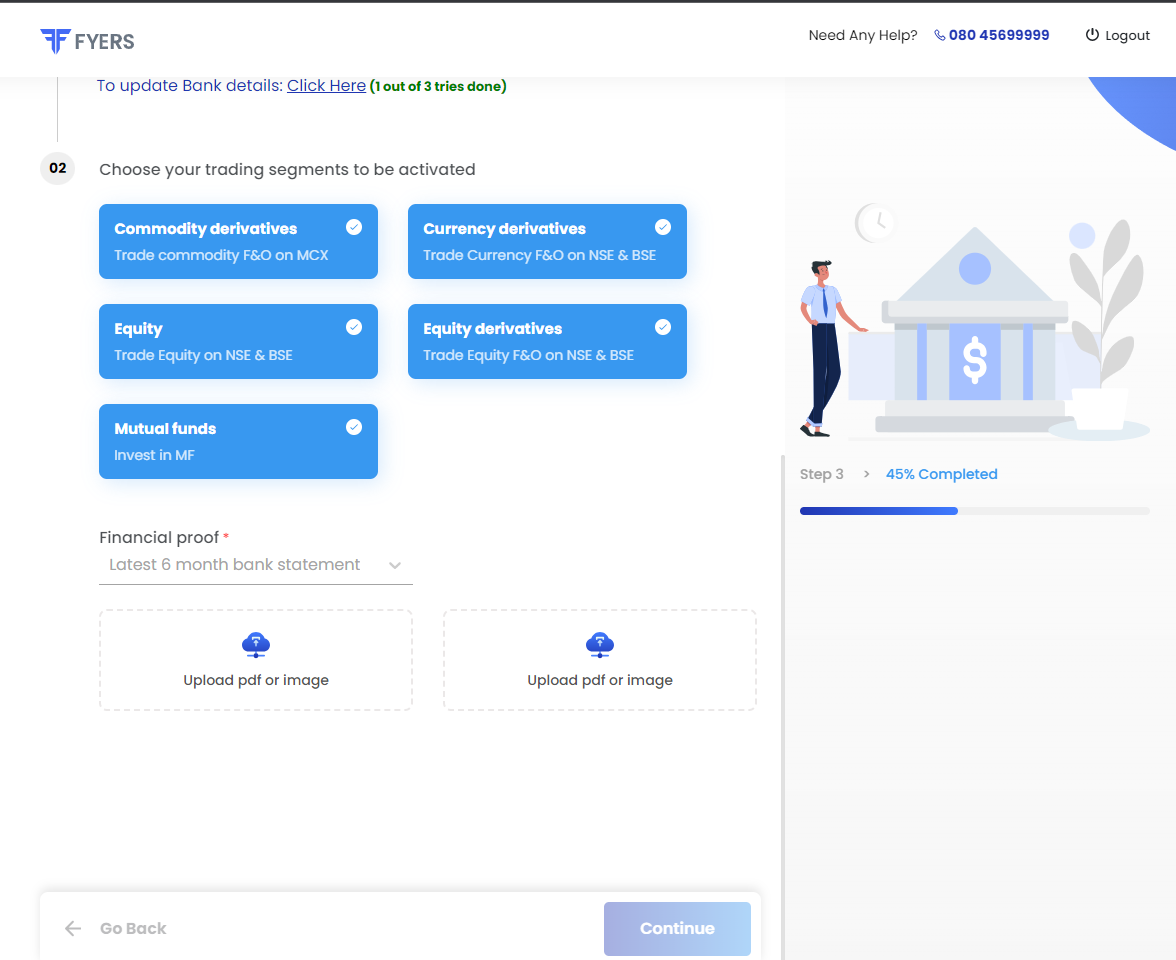Toggle the Equity segment card
The width and height of the screenshot is (1176, 960).
click(x=238, y=341)
